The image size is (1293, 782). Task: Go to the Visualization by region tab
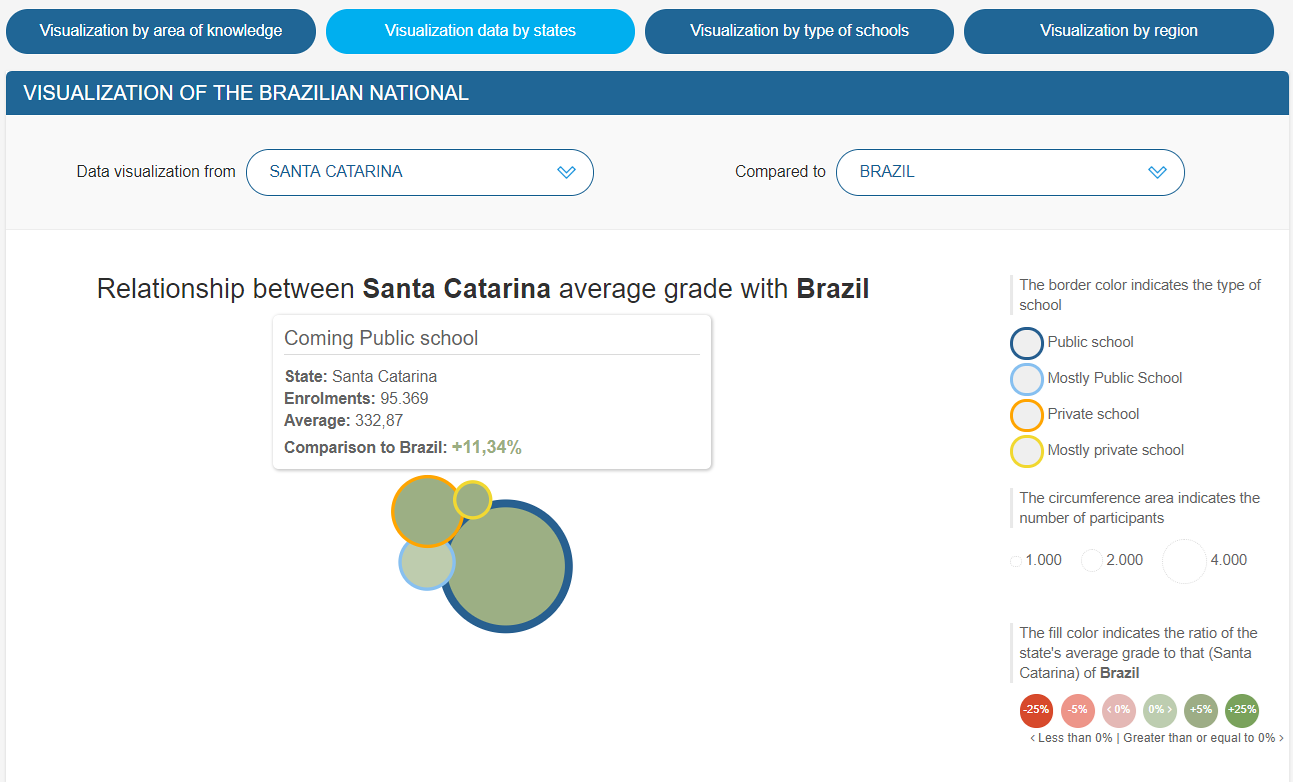[x=1118, y=31]
